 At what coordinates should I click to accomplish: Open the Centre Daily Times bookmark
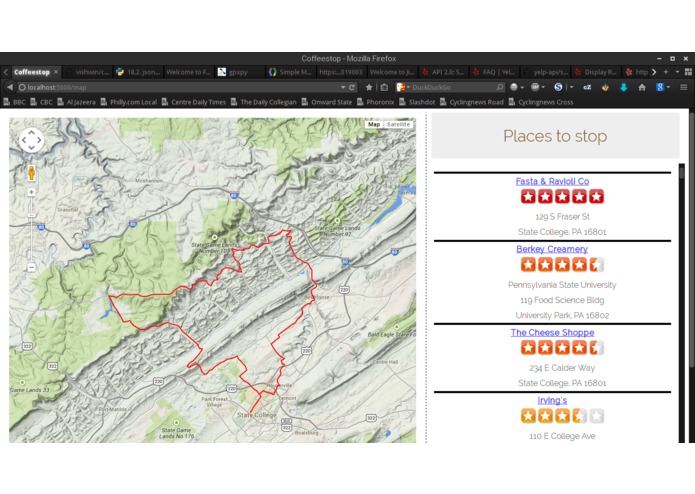[x=194, y=102]
